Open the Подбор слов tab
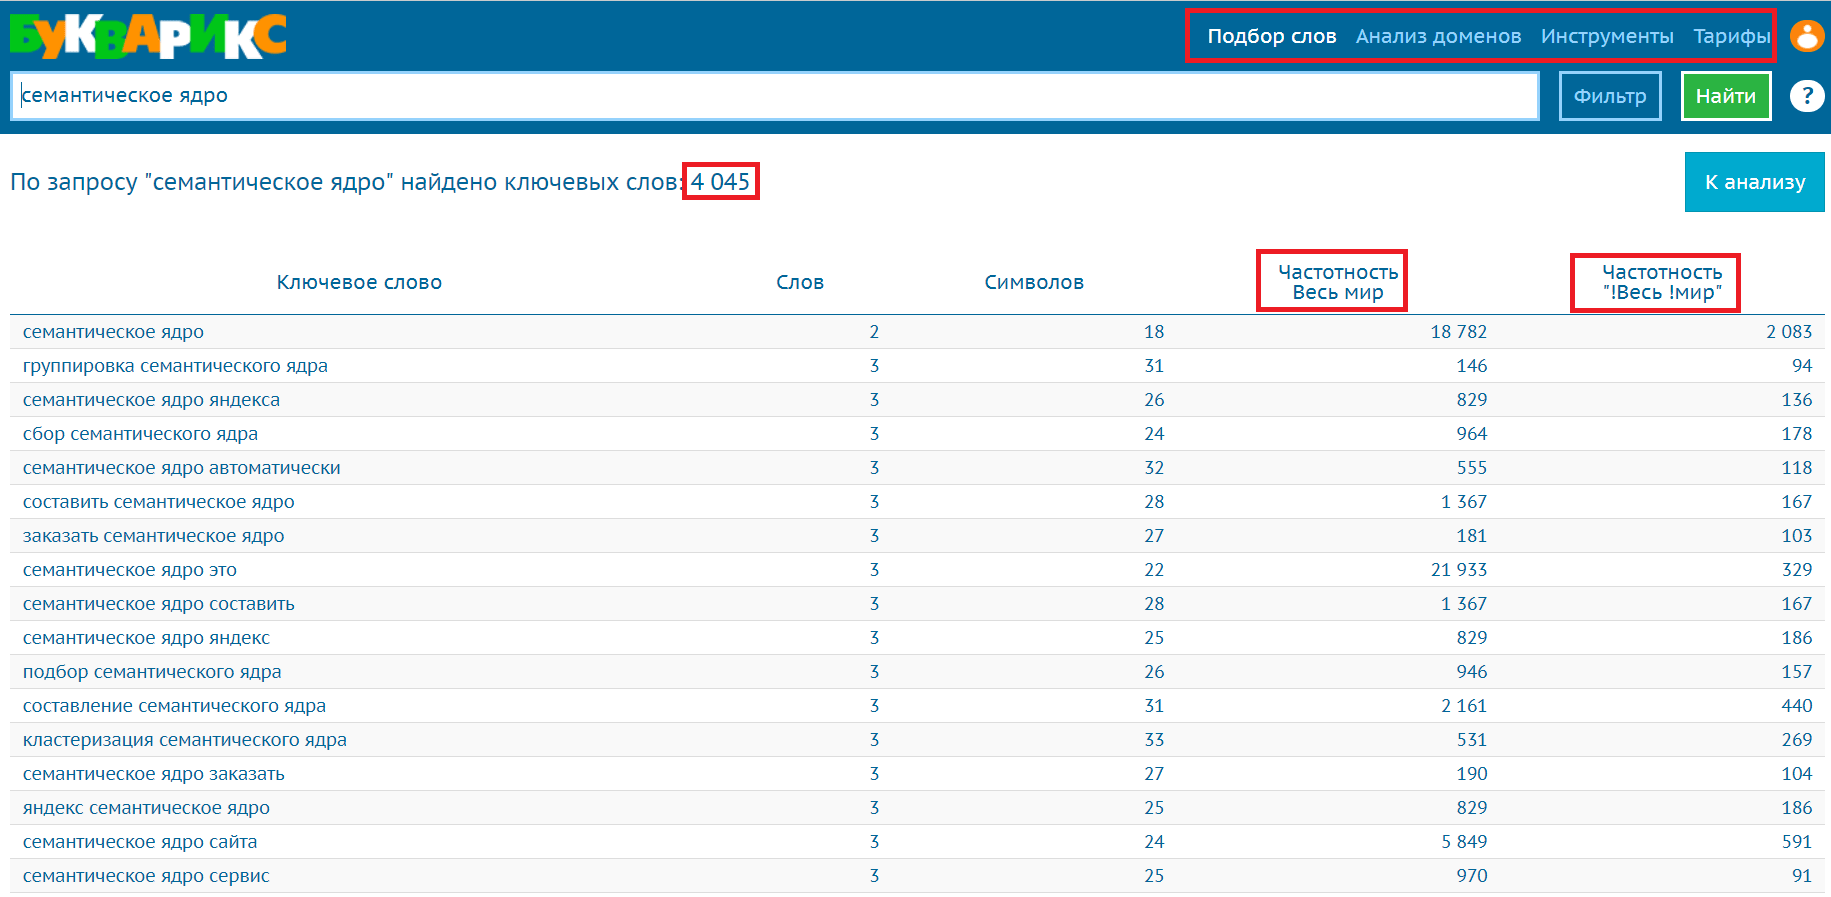 click(x=1271, y=36)
